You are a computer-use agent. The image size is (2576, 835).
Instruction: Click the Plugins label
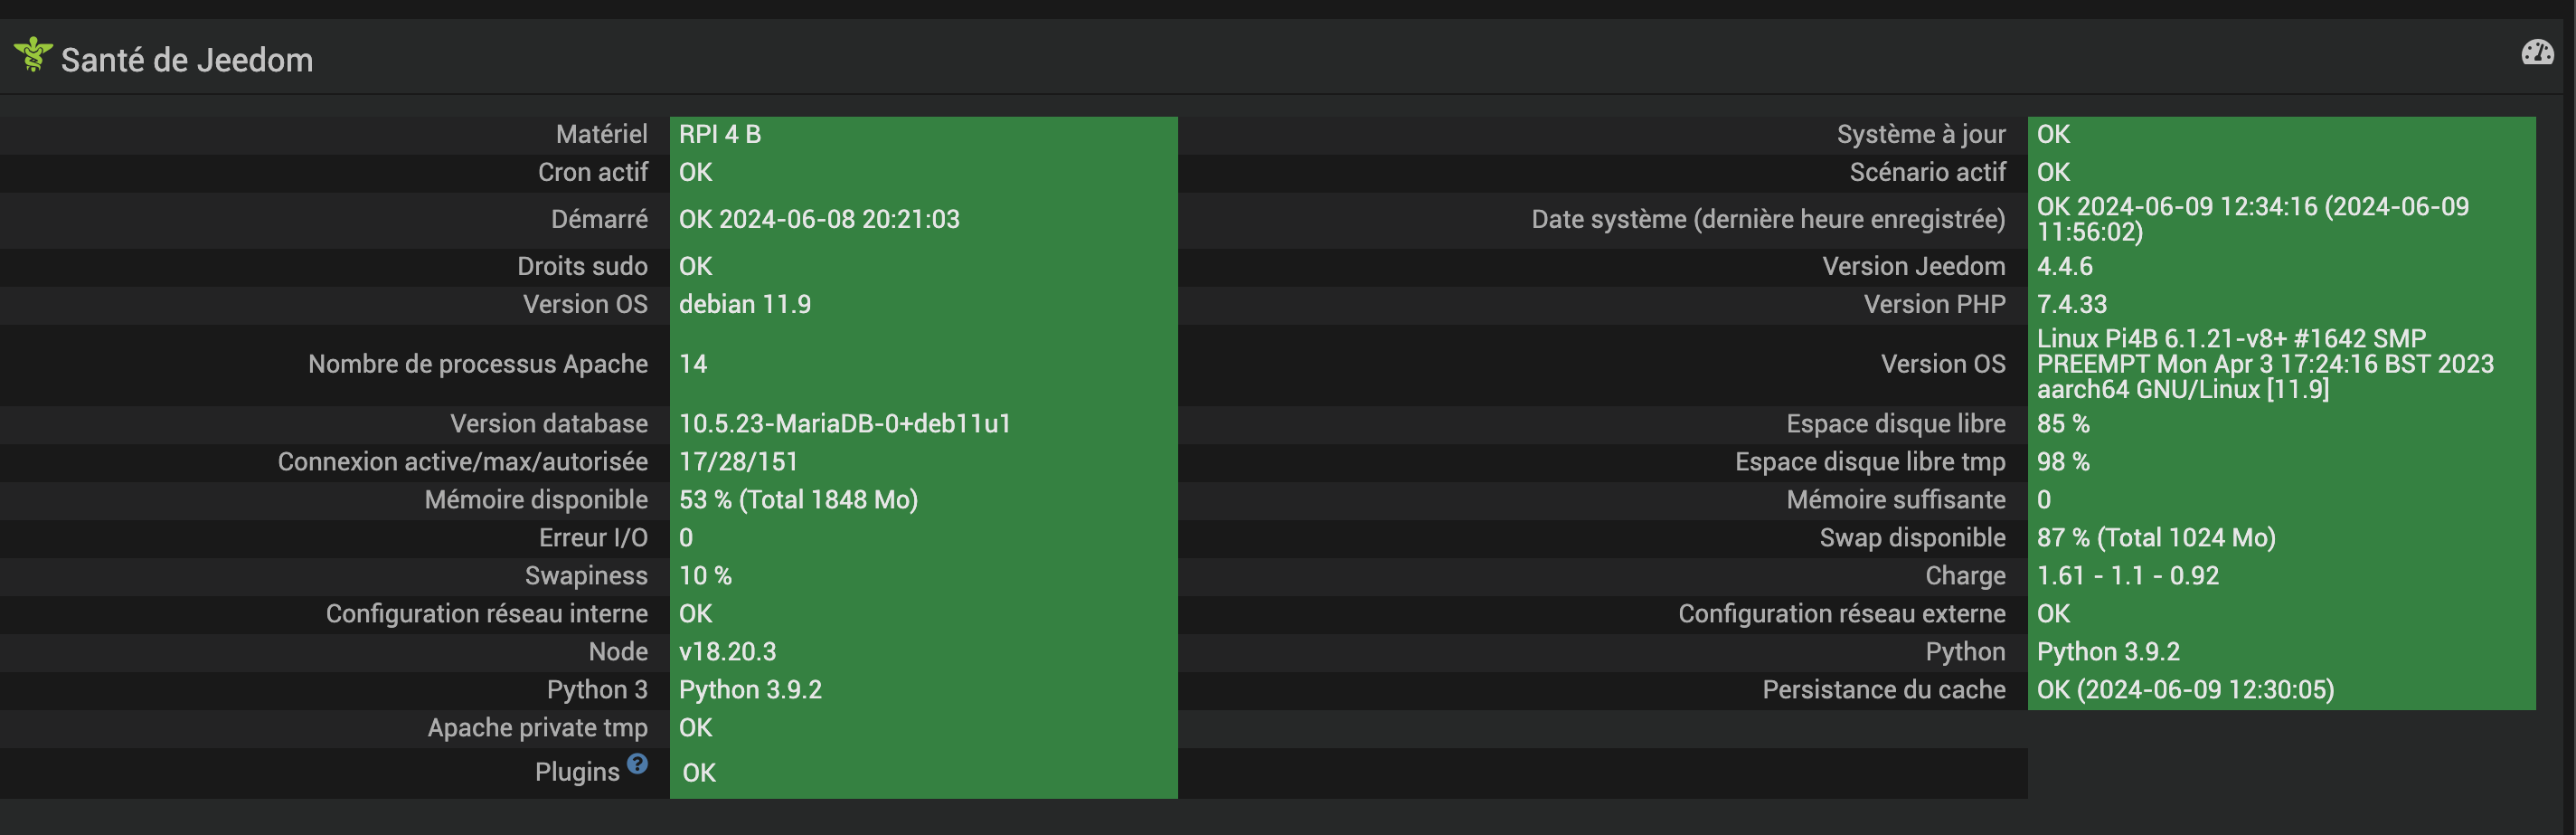tap(577, 772)
